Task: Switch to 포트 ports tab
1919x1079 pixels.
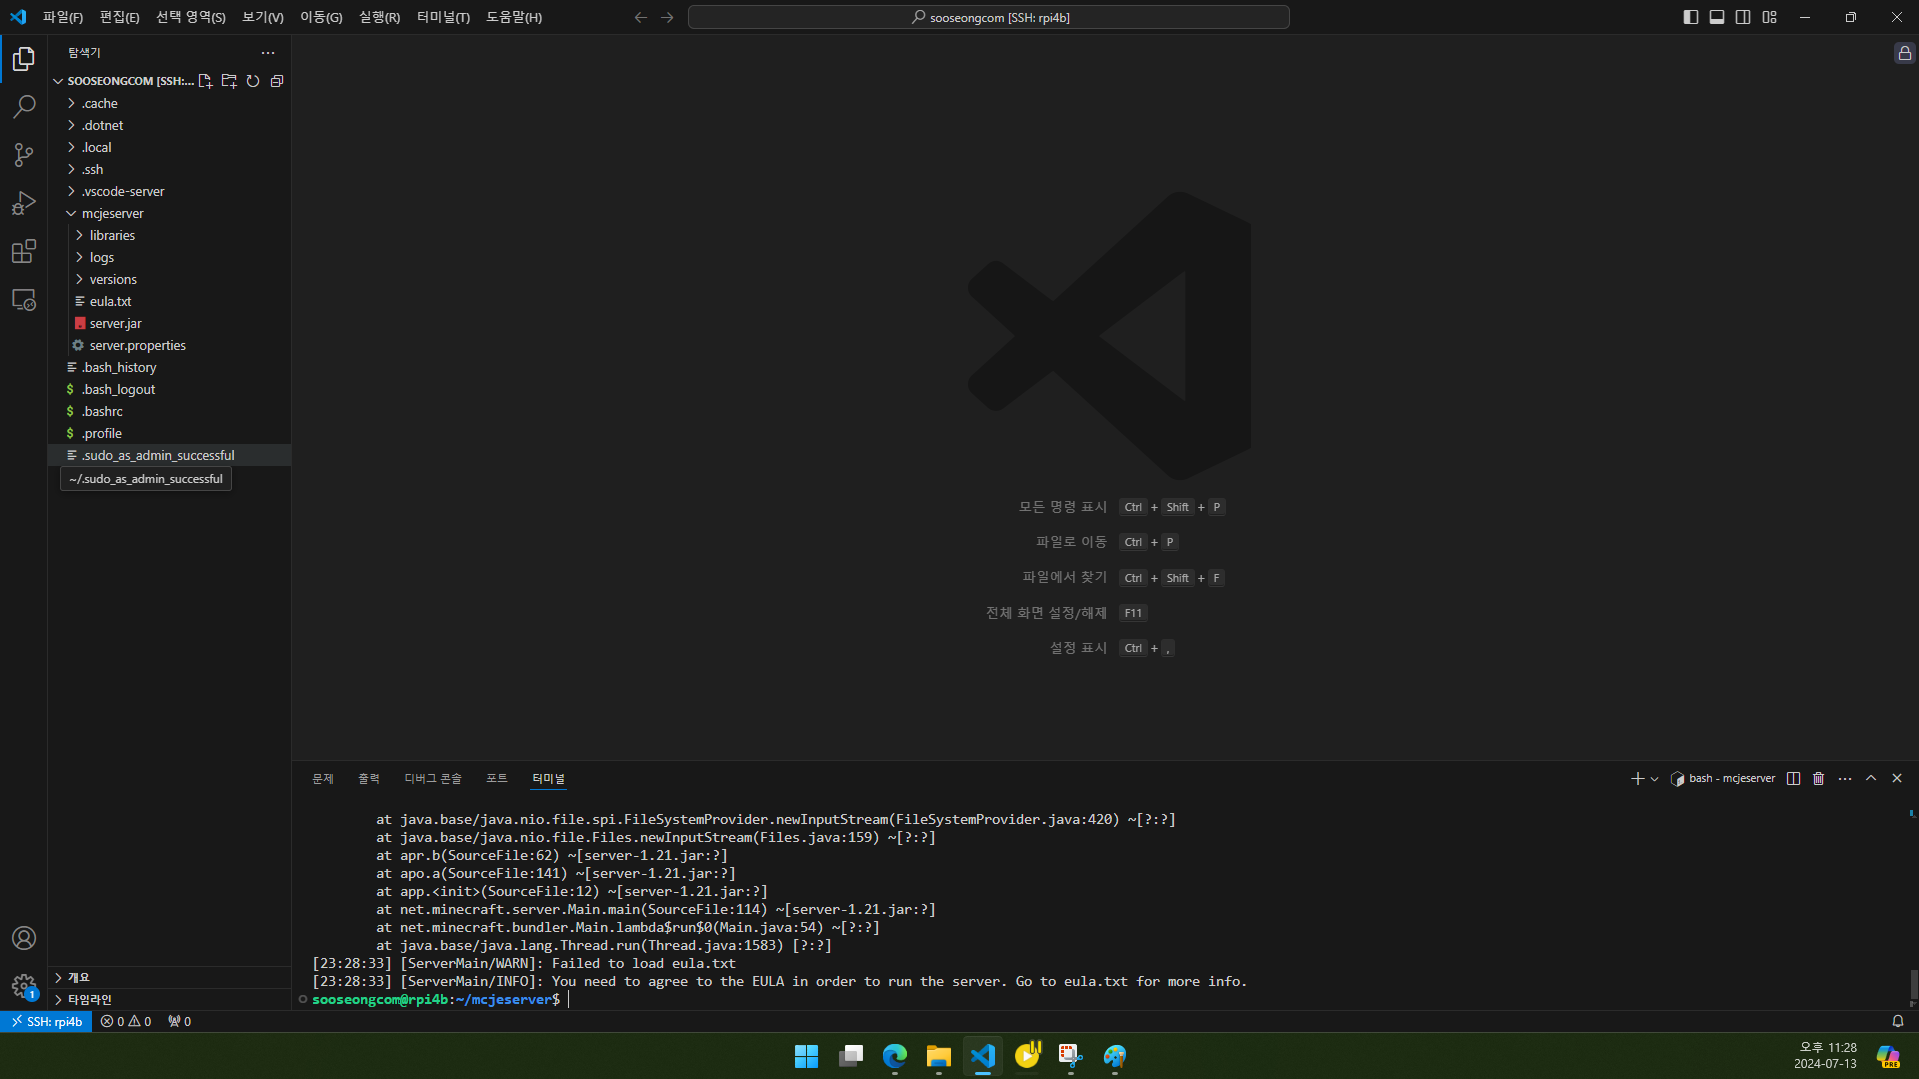Action: (497, 778)
